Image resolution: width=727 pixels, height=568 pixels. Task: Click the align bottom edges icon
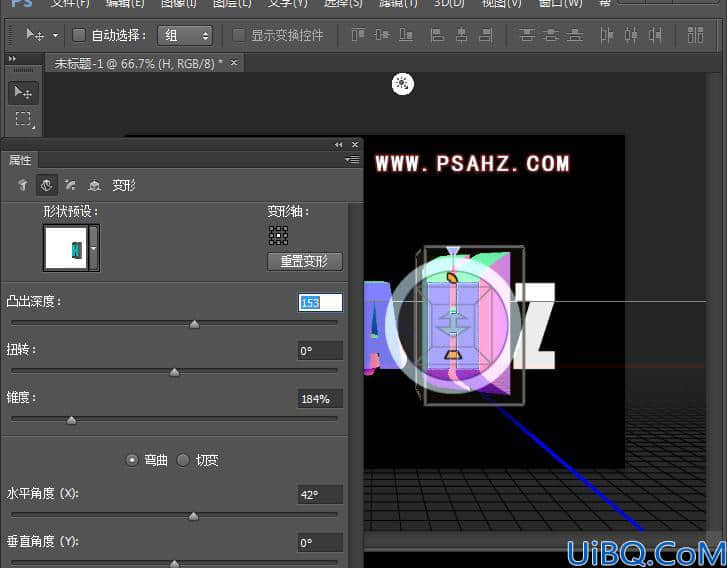click(406, 35)
